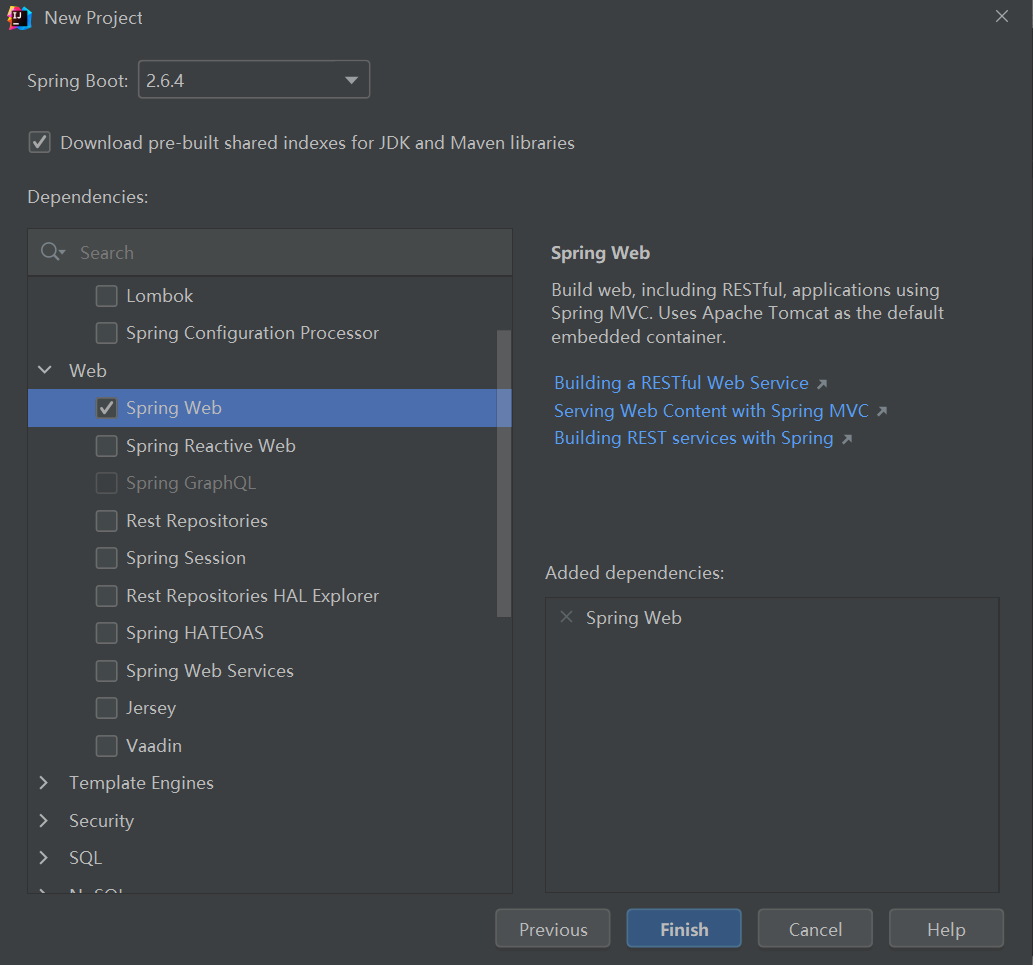This screenshot has width=1033, height=965.
Task: Click arrow icon beside Building a RESTful Web Service
Action: coord(822,384)
